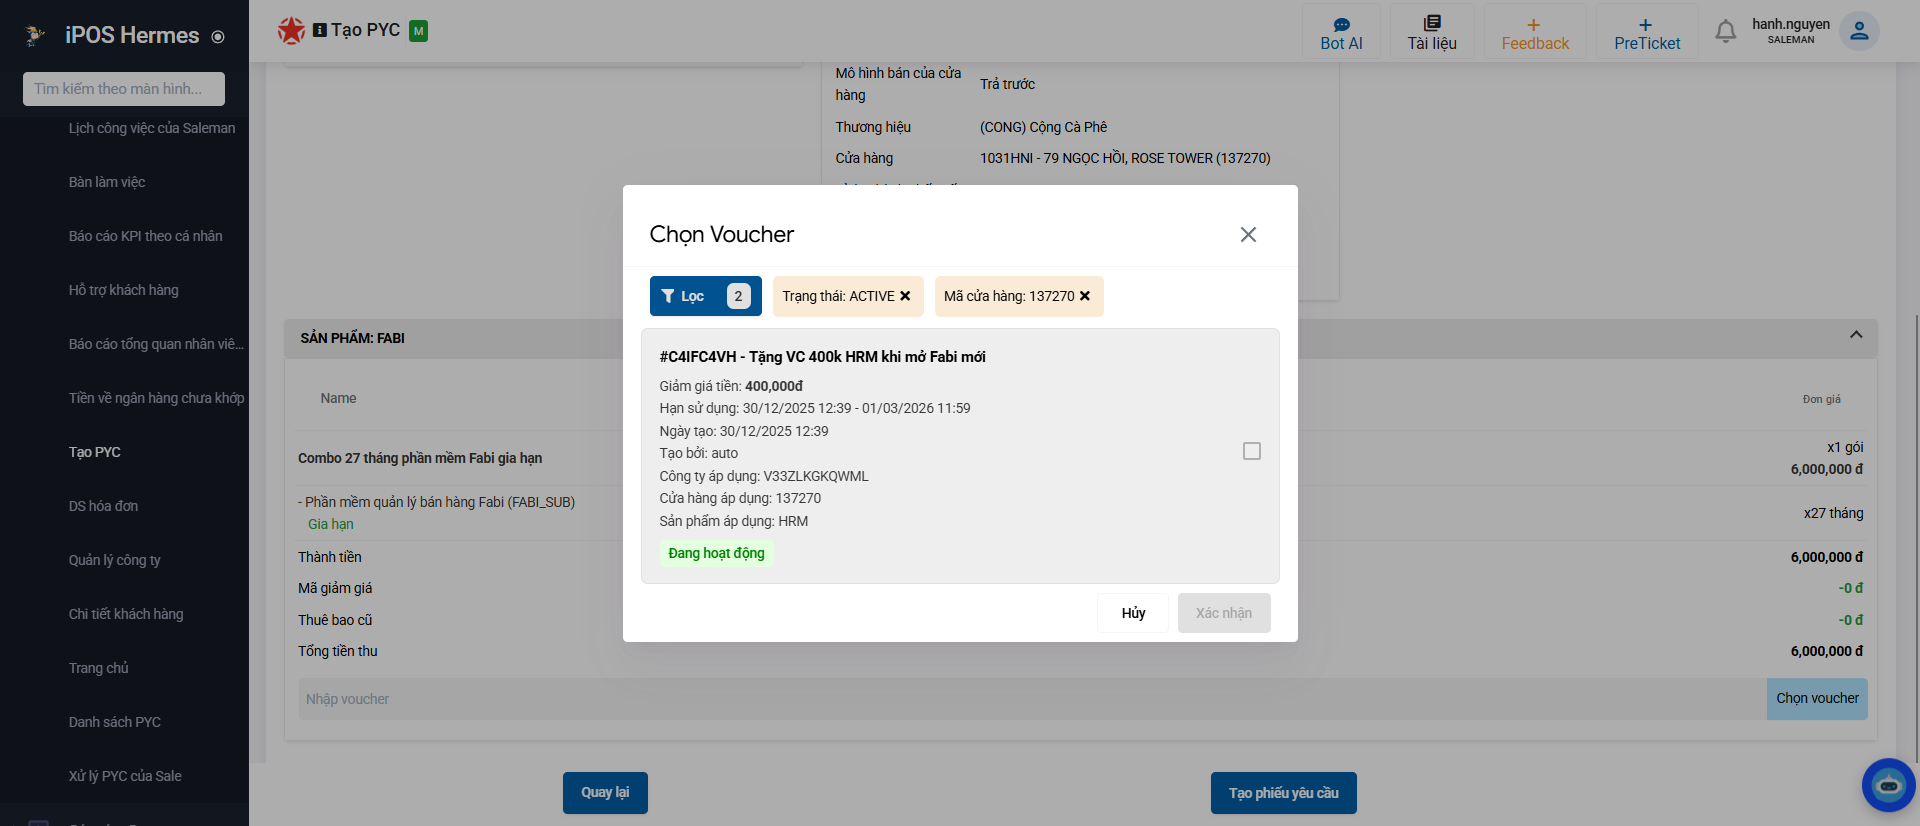Click the iPOS Hermes bird logo
1920x826 pixels.
(36, 36)
